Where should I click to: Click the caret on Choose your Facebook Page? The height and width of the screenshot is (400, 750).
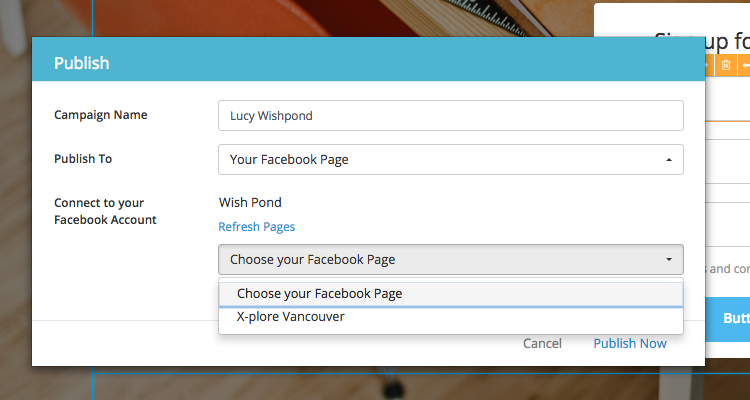coord(669,260)
